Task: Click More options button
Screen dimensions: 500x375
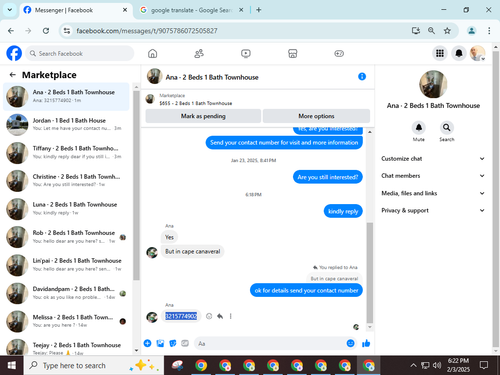Action: [316, 116]
